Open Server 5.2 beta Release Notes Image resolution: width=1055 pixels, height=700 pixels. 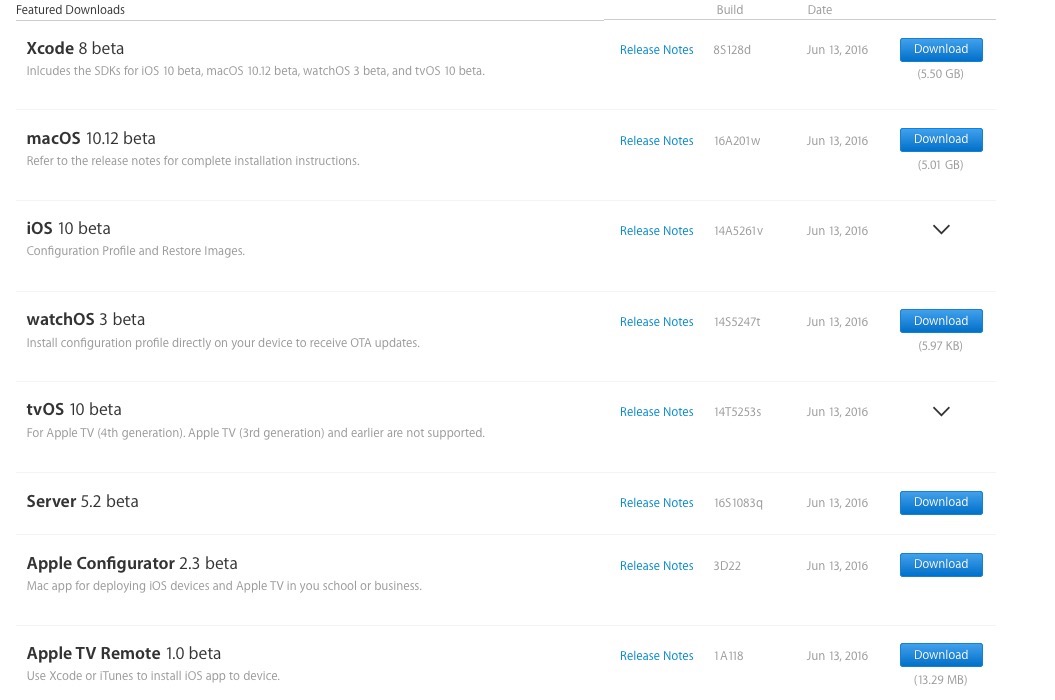[656, 503]
